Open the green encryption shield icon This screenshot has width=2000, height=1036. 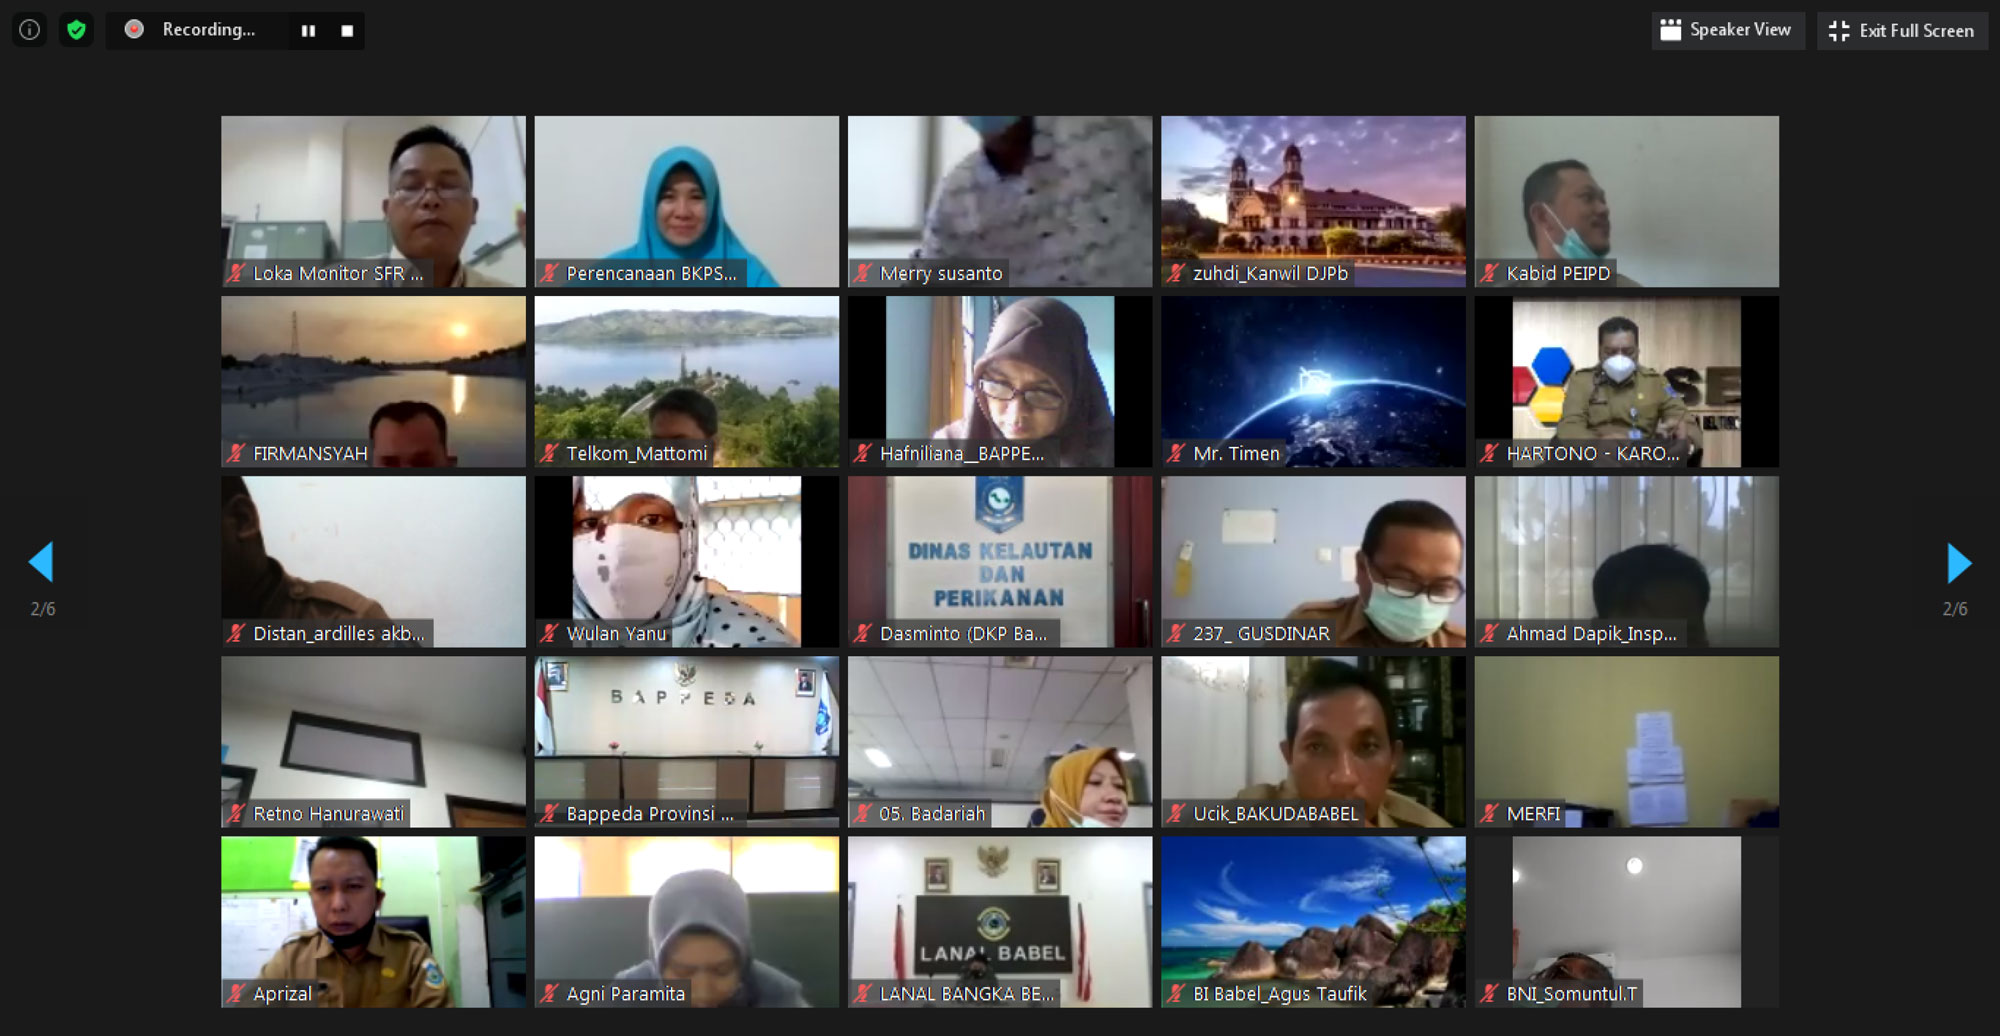coord(76,30)
